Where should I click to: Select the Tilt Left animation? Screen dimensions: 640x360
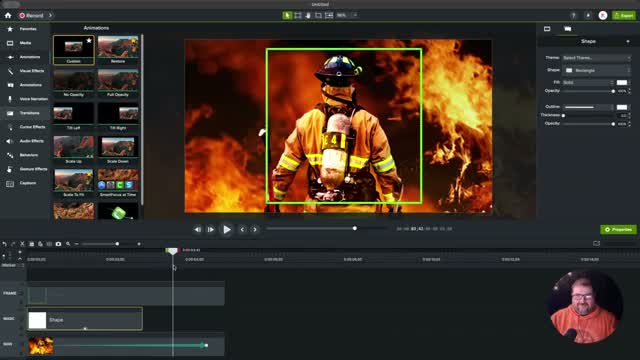click(73, 116)
